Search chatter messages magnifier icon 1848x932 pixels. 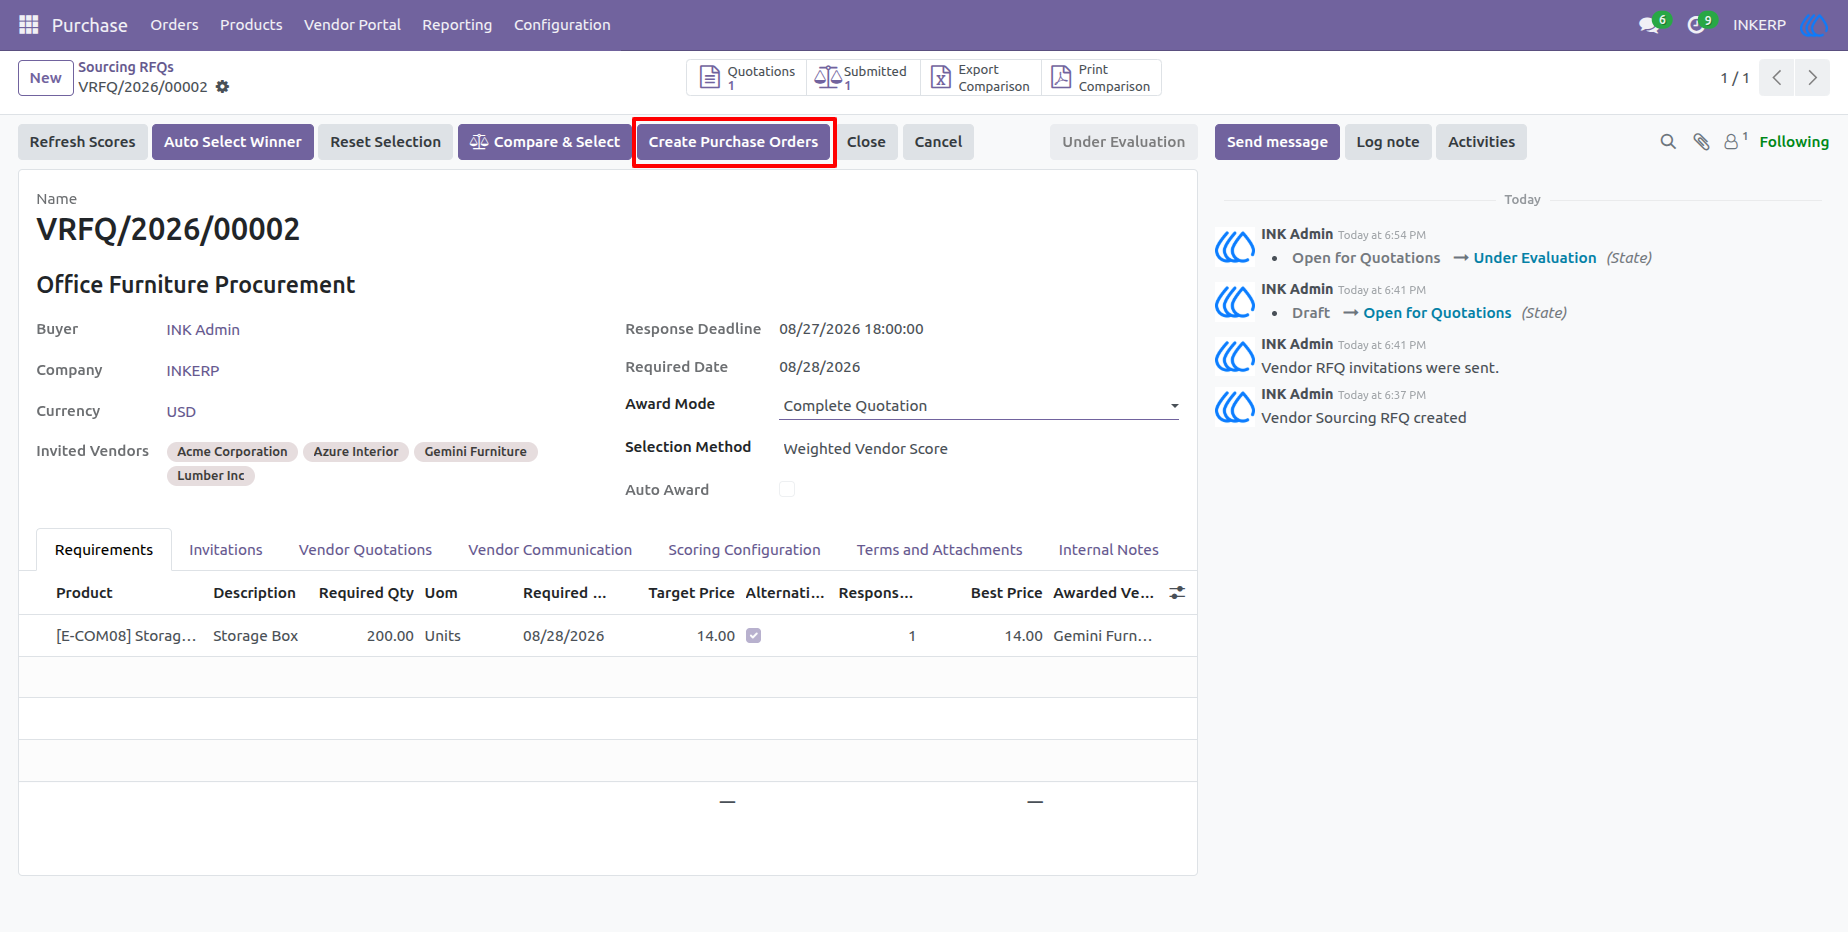click(1668, 142)
